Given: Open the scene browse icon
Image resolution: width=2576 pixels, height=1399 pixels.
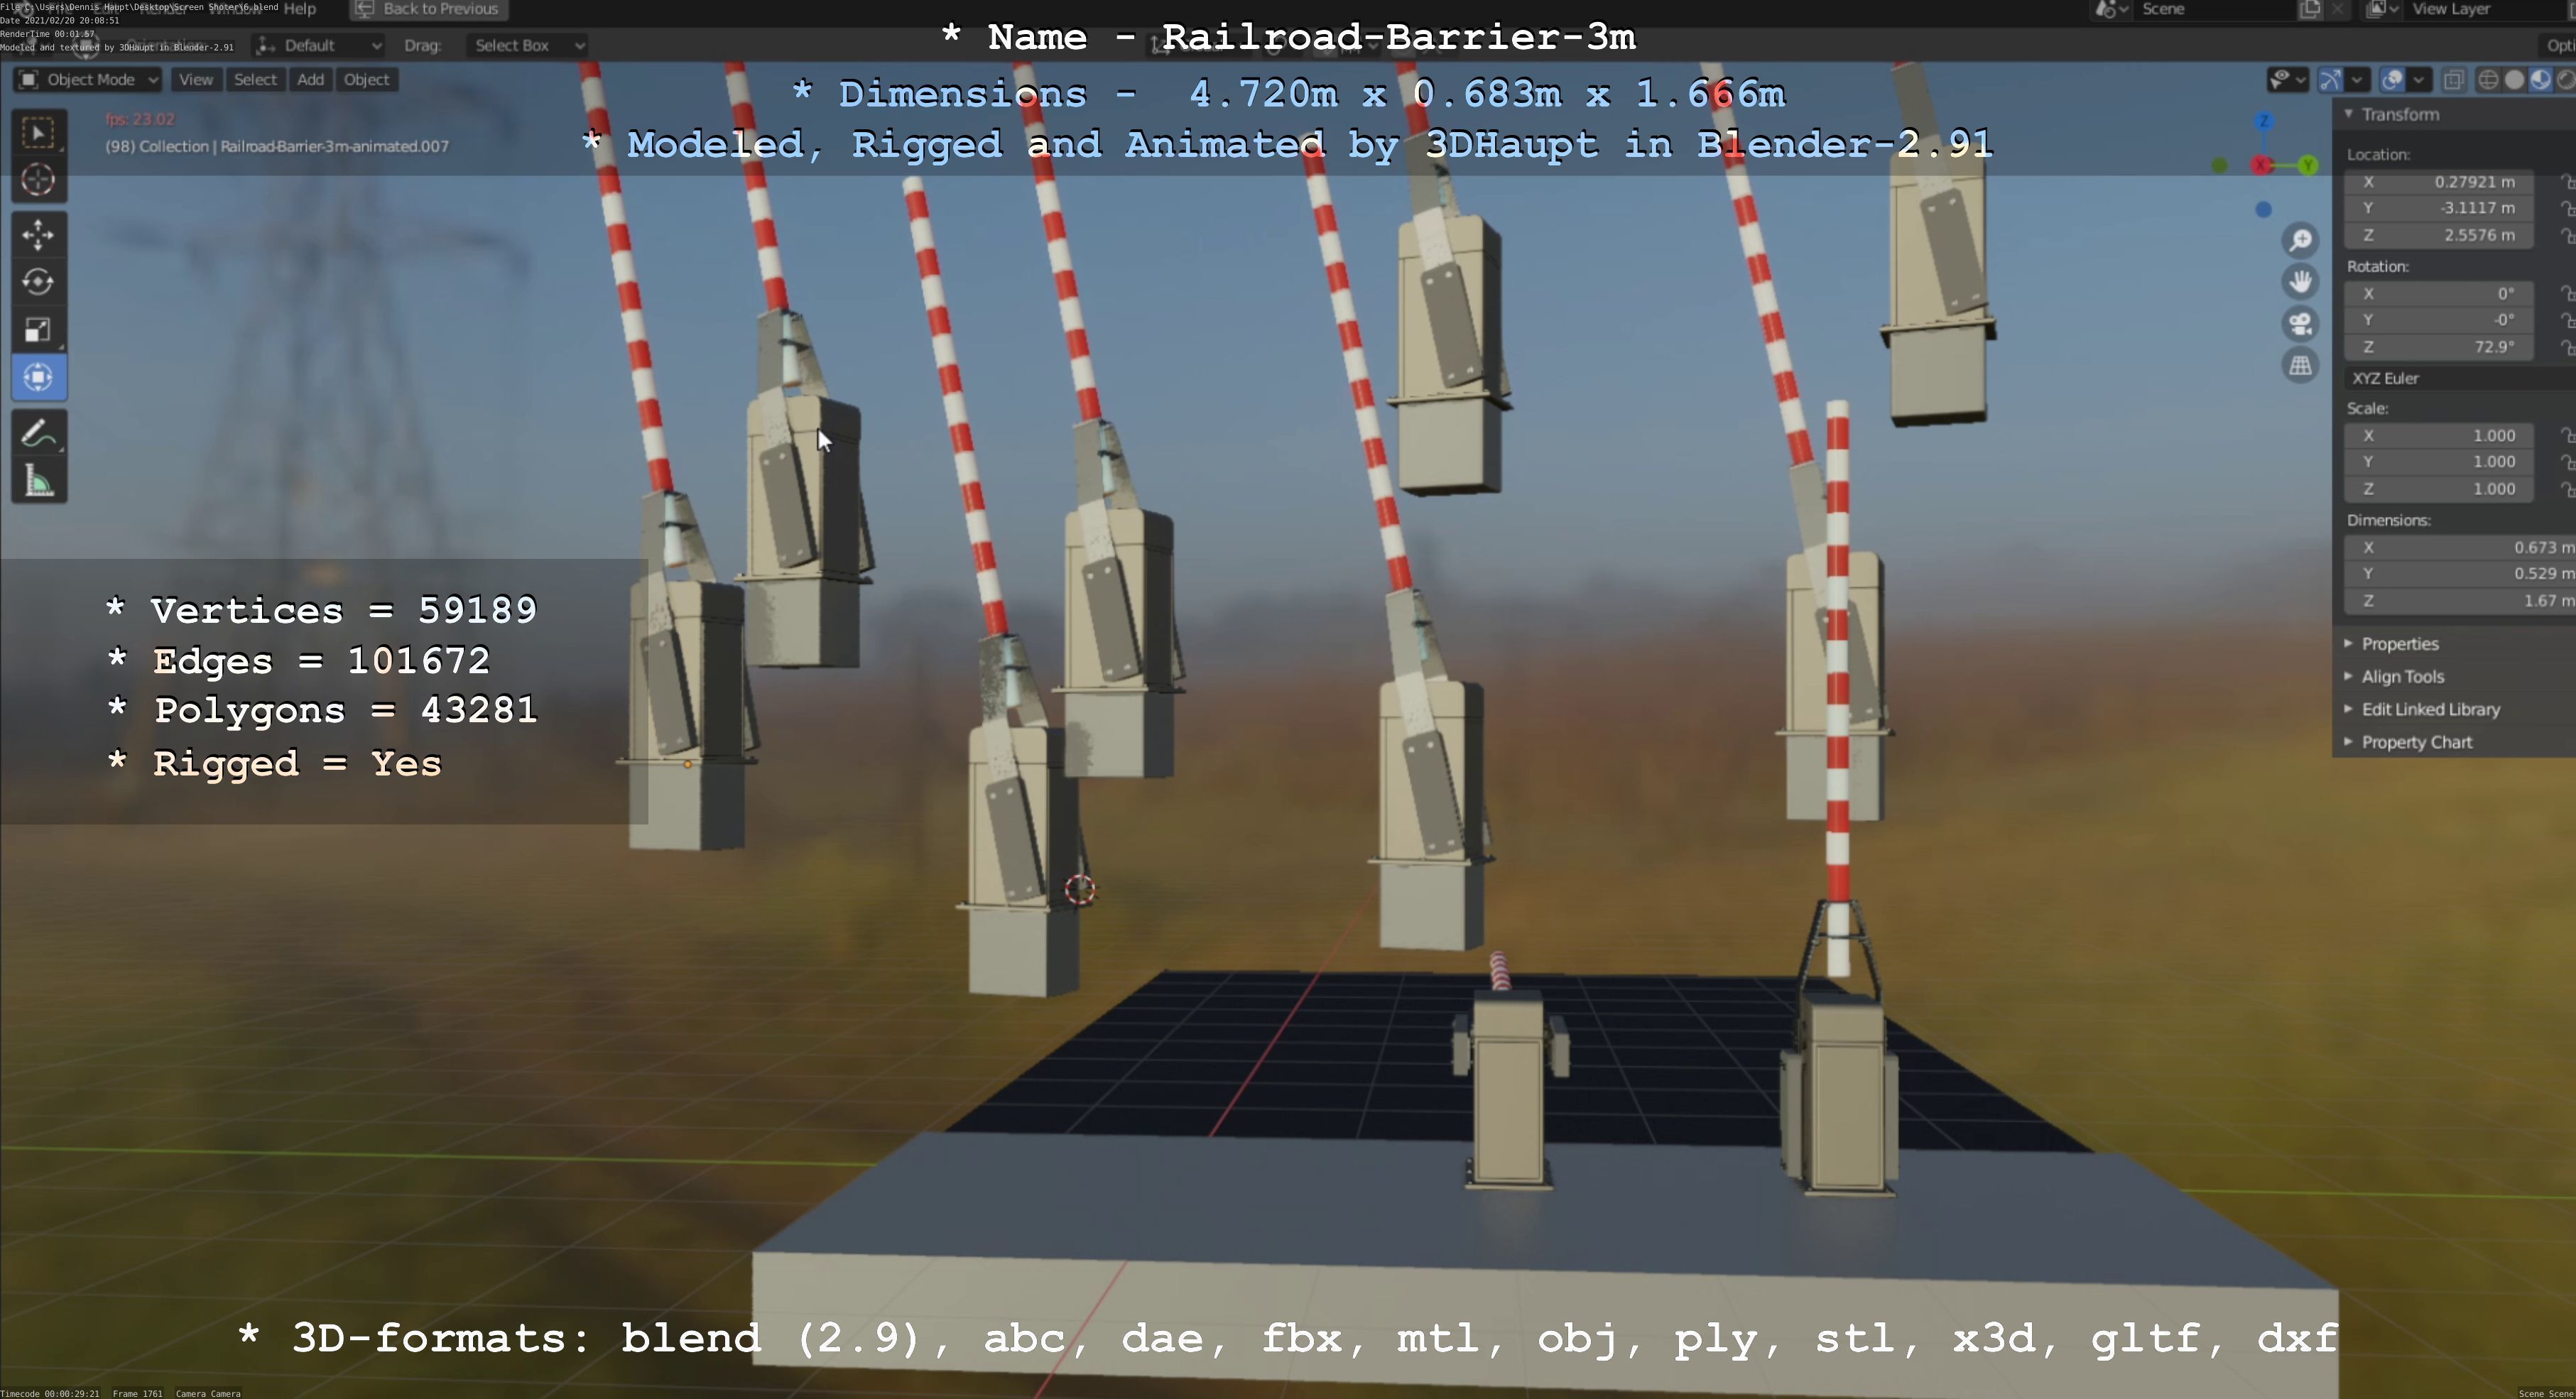Looking at the screenshot, I should point(2110,9).
